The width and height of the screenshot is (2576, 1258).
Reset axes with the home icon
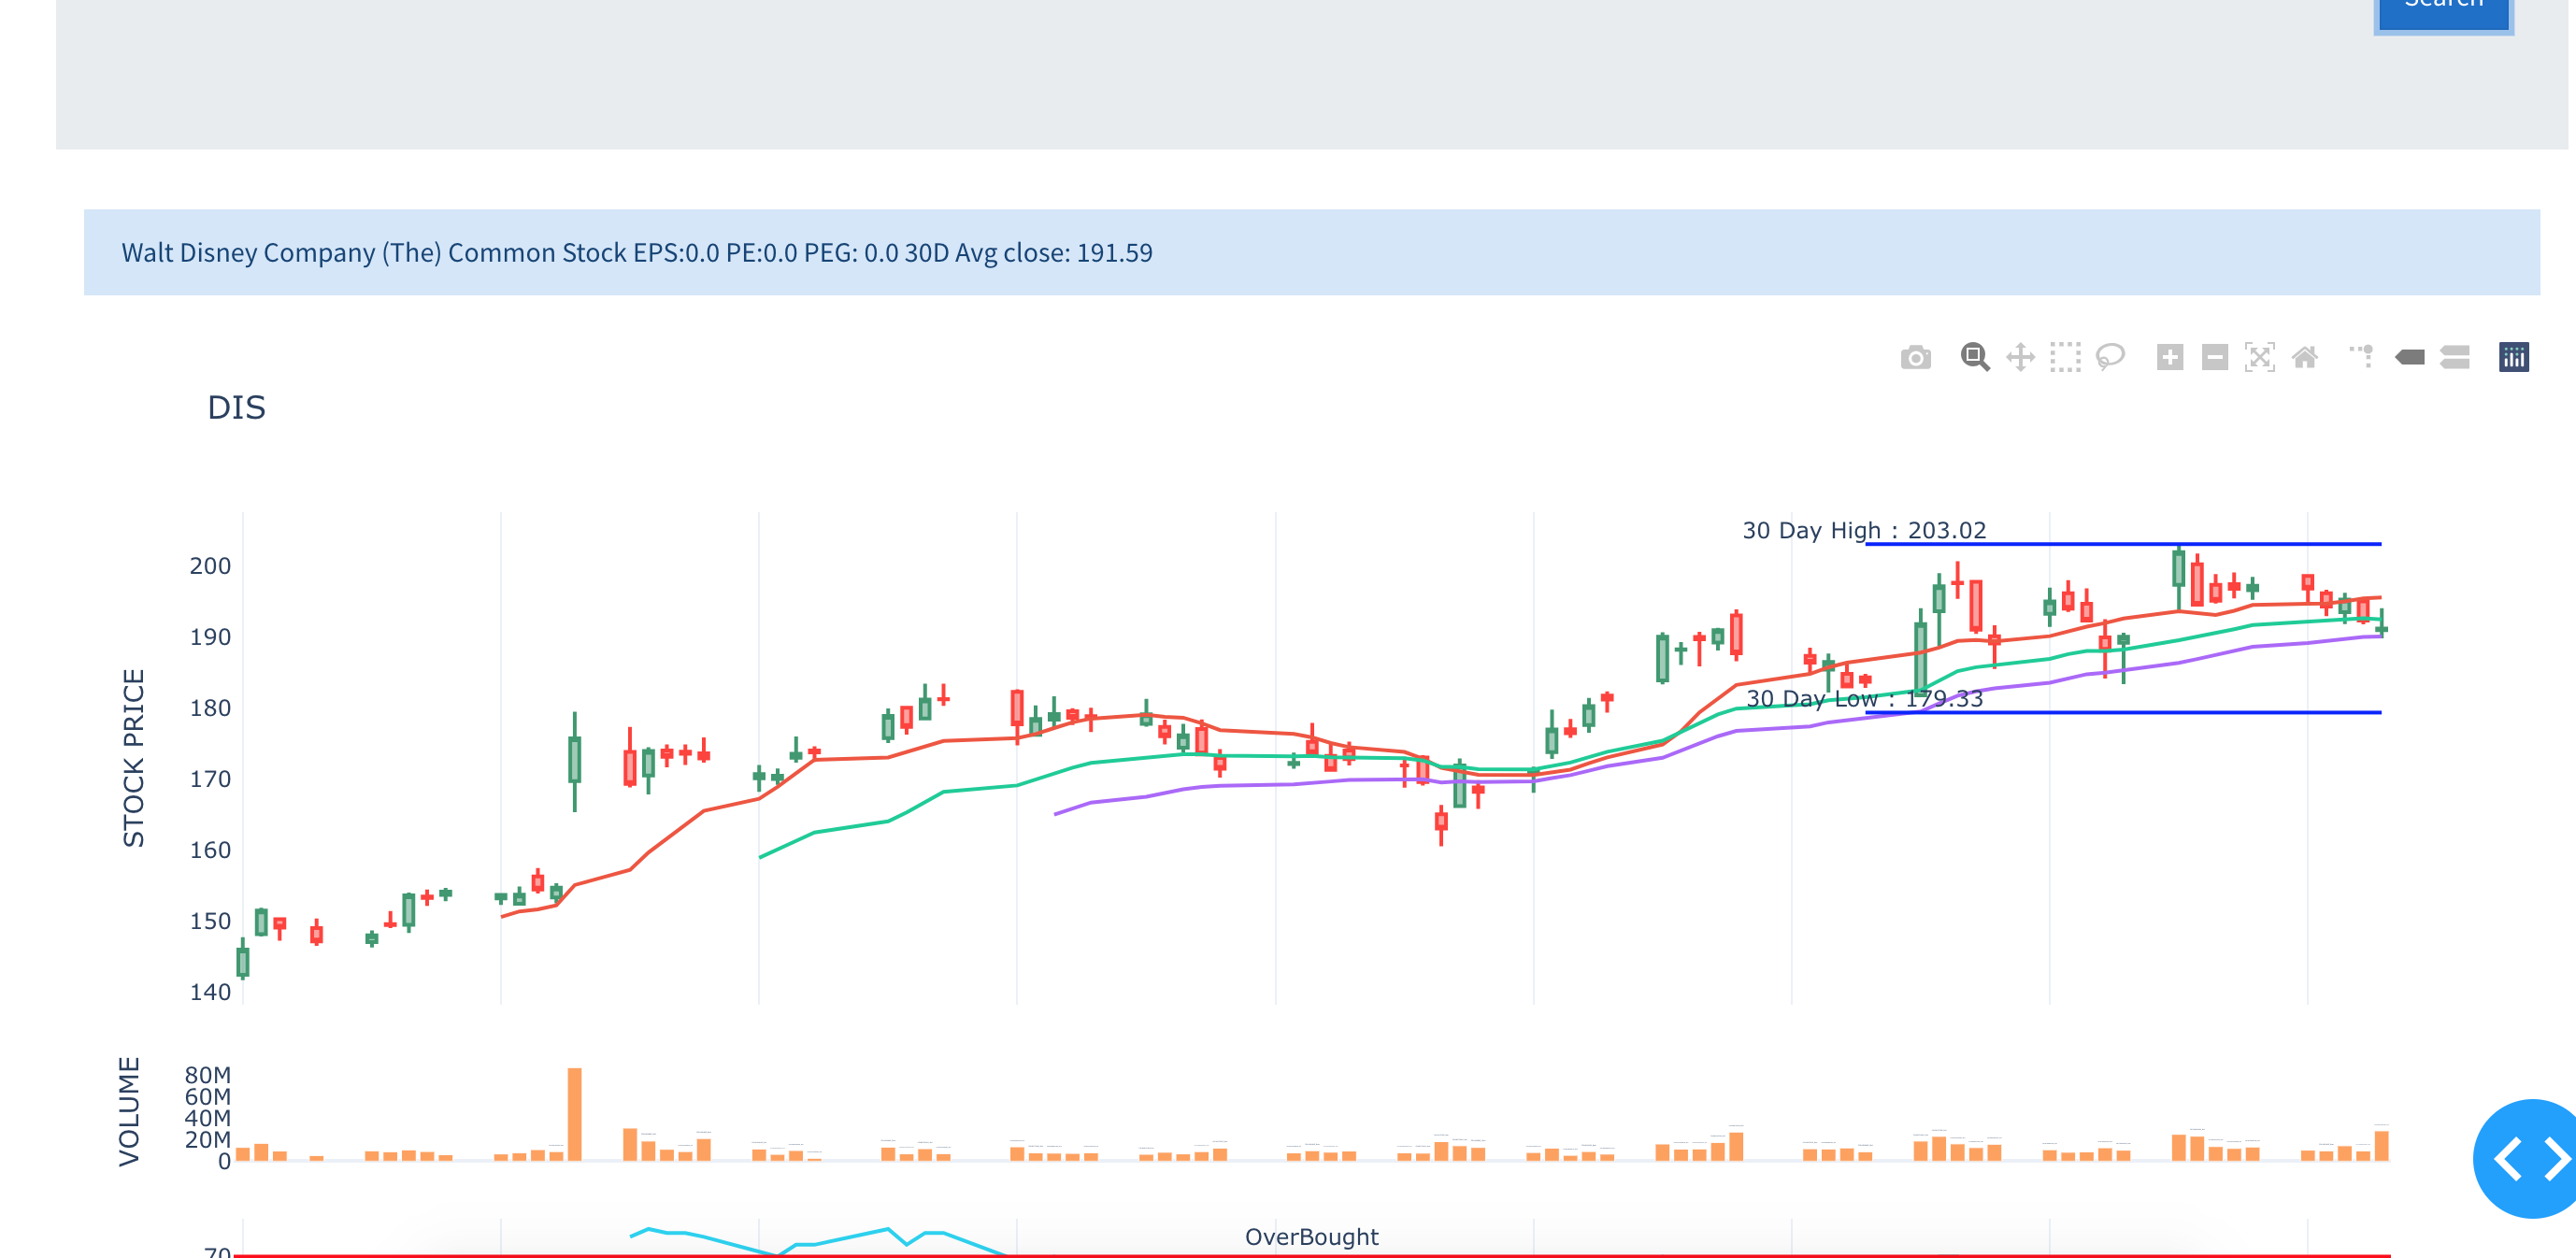coord(2304,357)
